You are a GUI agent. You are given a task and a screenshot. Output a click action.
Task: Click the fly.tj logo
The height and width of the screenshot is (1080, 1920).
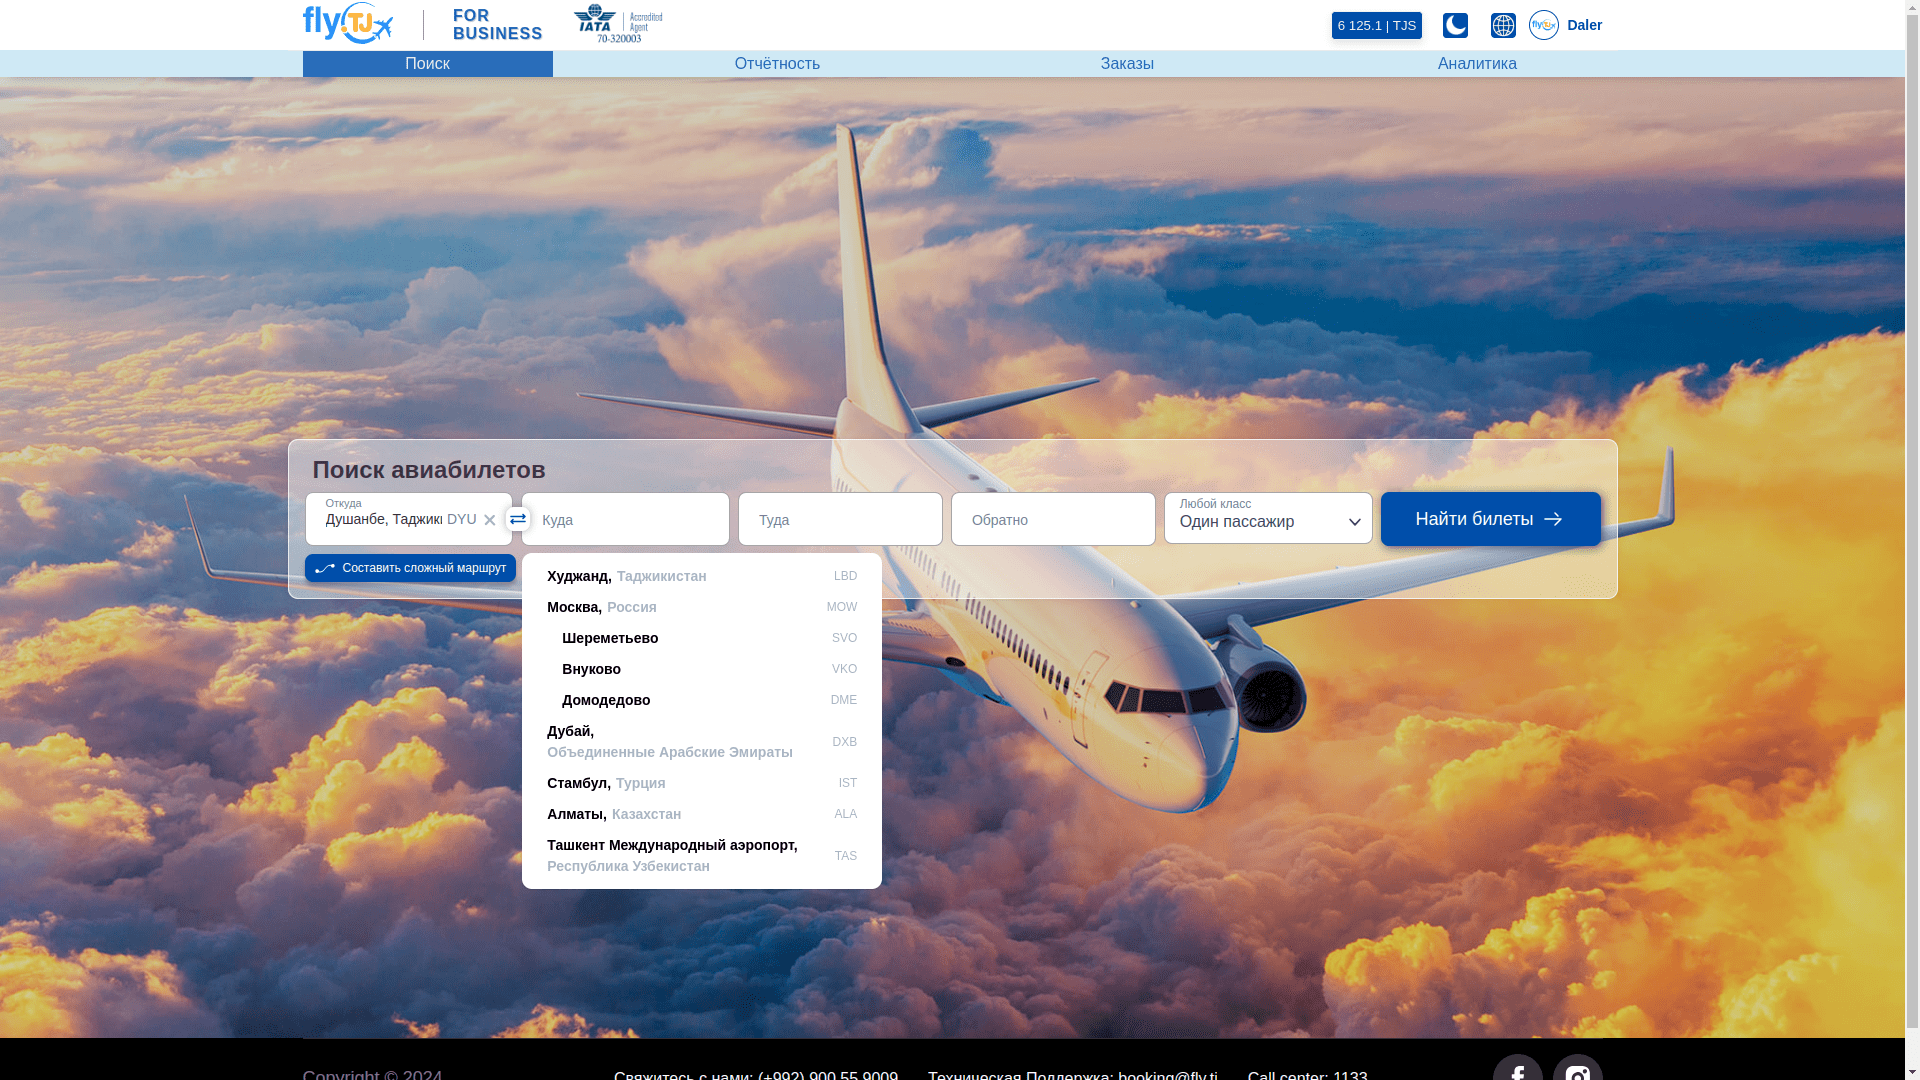tap(347, 24)
